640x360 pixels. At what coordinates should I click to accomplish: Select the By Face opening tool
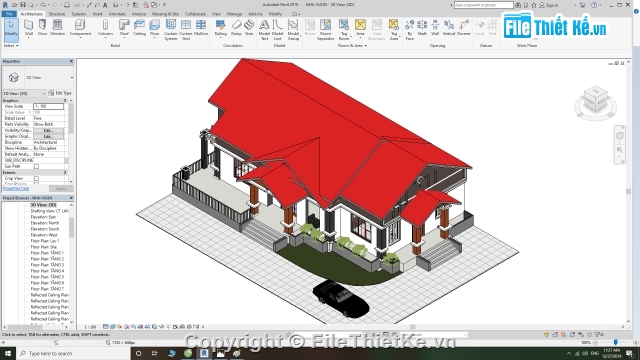click(409, 29)
